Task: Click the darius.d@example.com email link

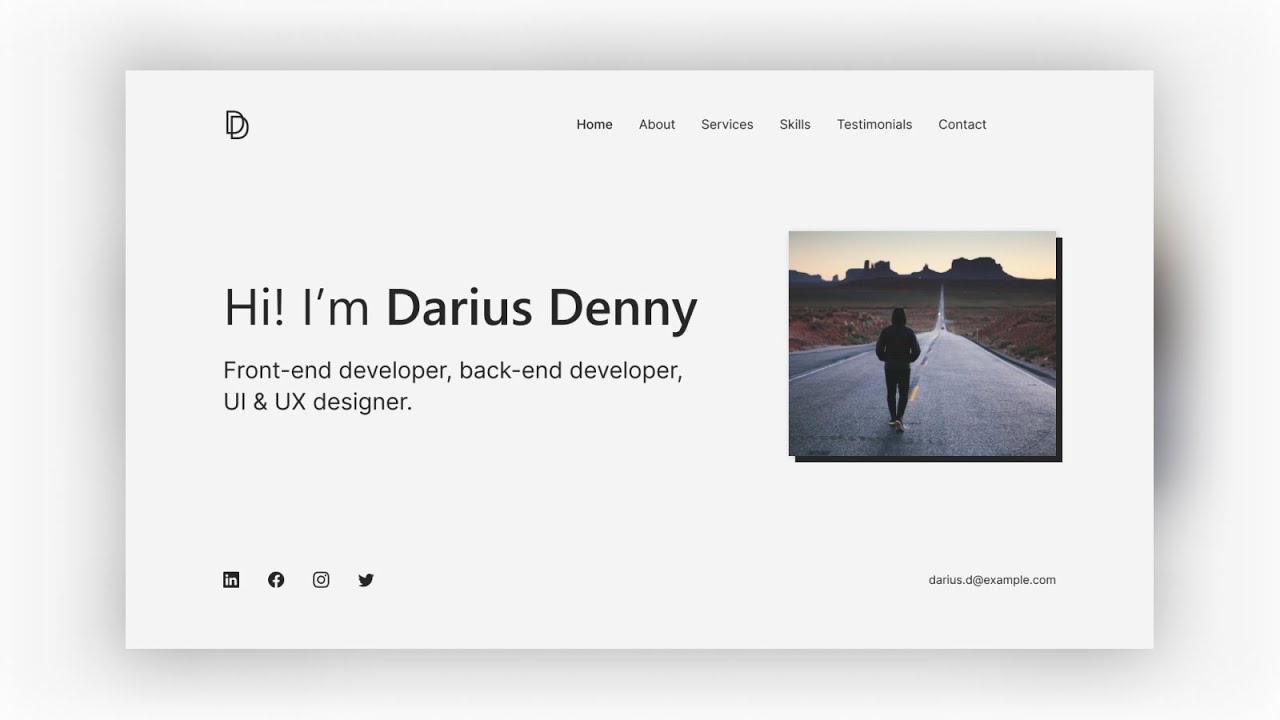Action: coord(992,580)
